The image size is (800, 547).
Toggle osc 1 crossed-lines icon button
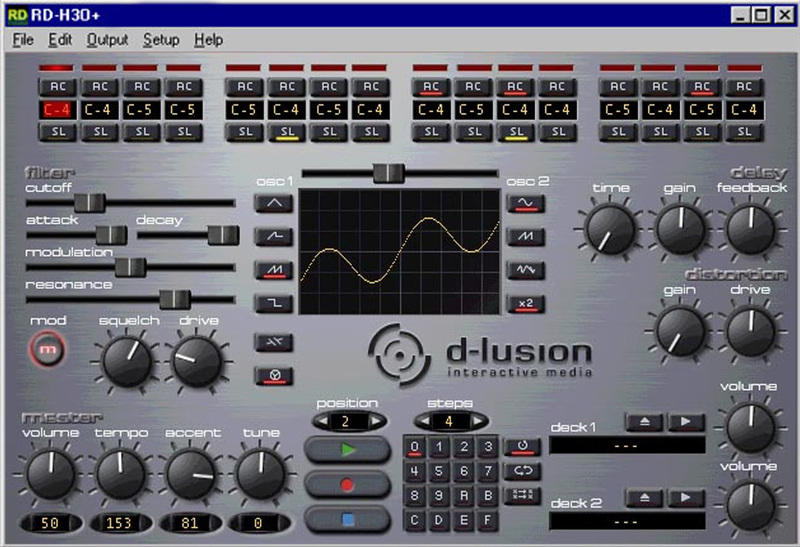tap(274, 342)
